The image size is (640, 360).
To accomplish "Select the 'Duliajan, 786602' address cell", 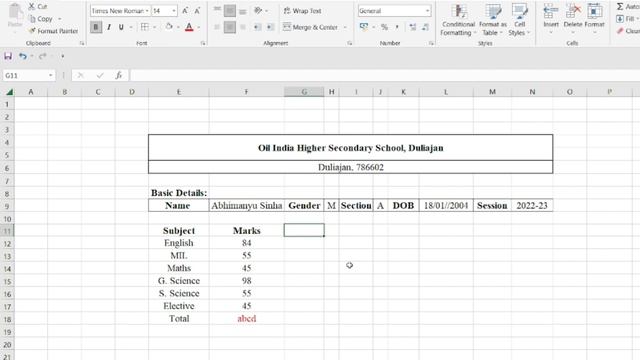I will (x=351, y=167).
